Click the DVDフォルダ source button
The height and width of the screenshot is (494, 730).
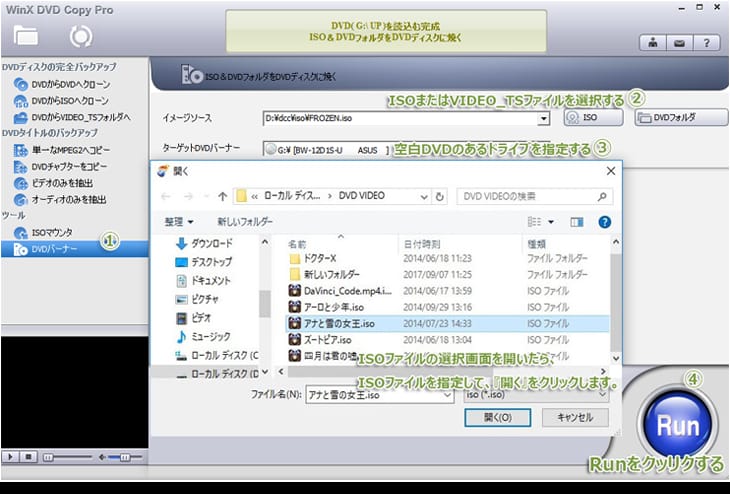(681, 117)
